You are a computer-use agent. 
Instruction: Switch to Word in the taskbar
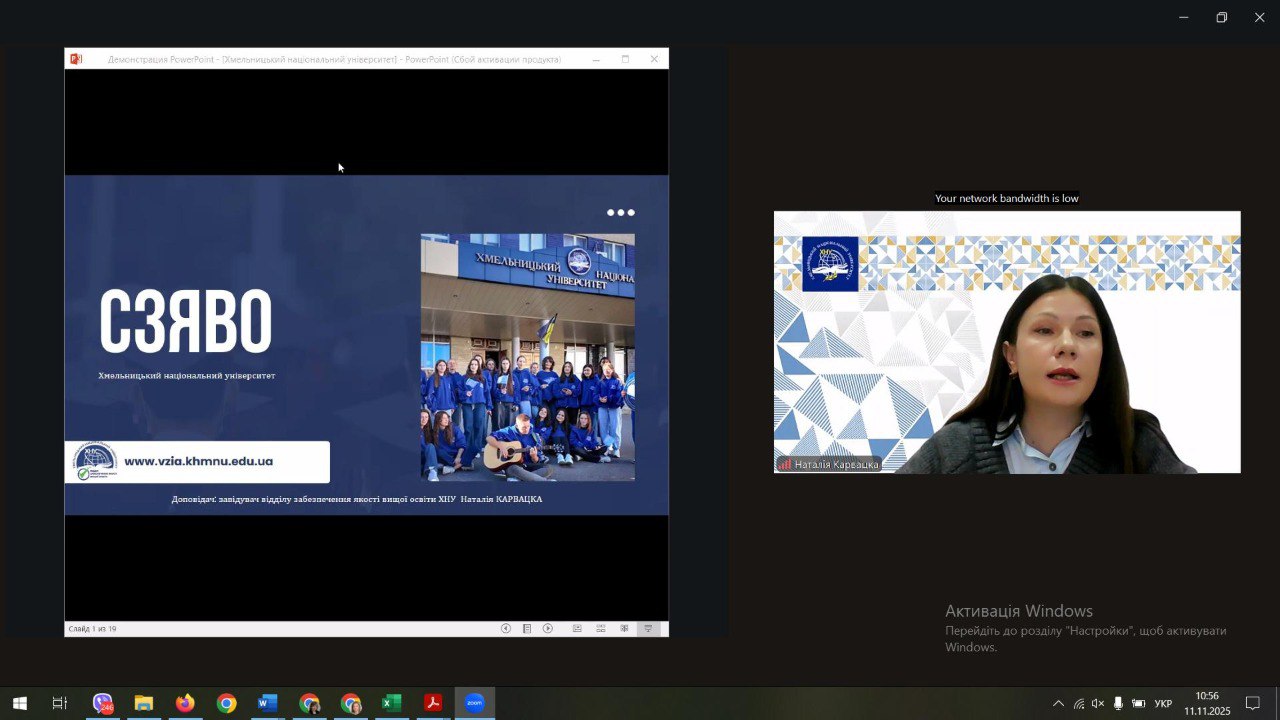[267, 704]
